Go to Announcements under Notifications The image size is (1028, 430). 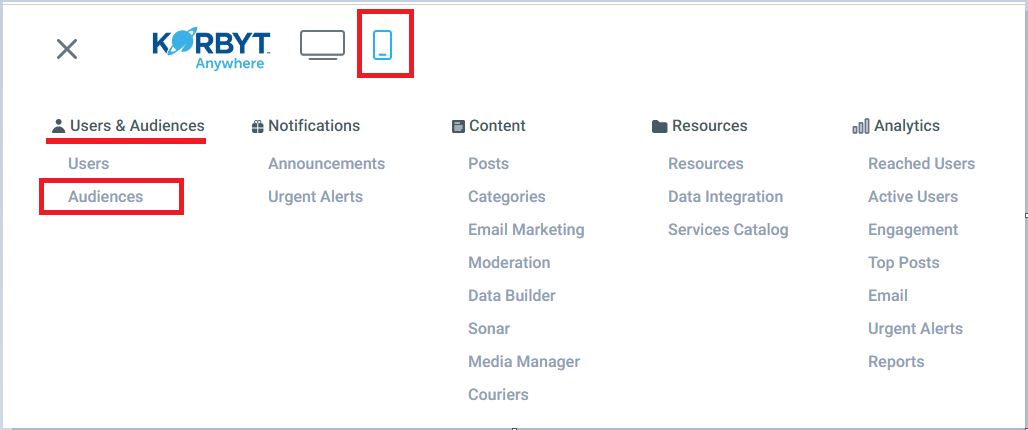326,164
